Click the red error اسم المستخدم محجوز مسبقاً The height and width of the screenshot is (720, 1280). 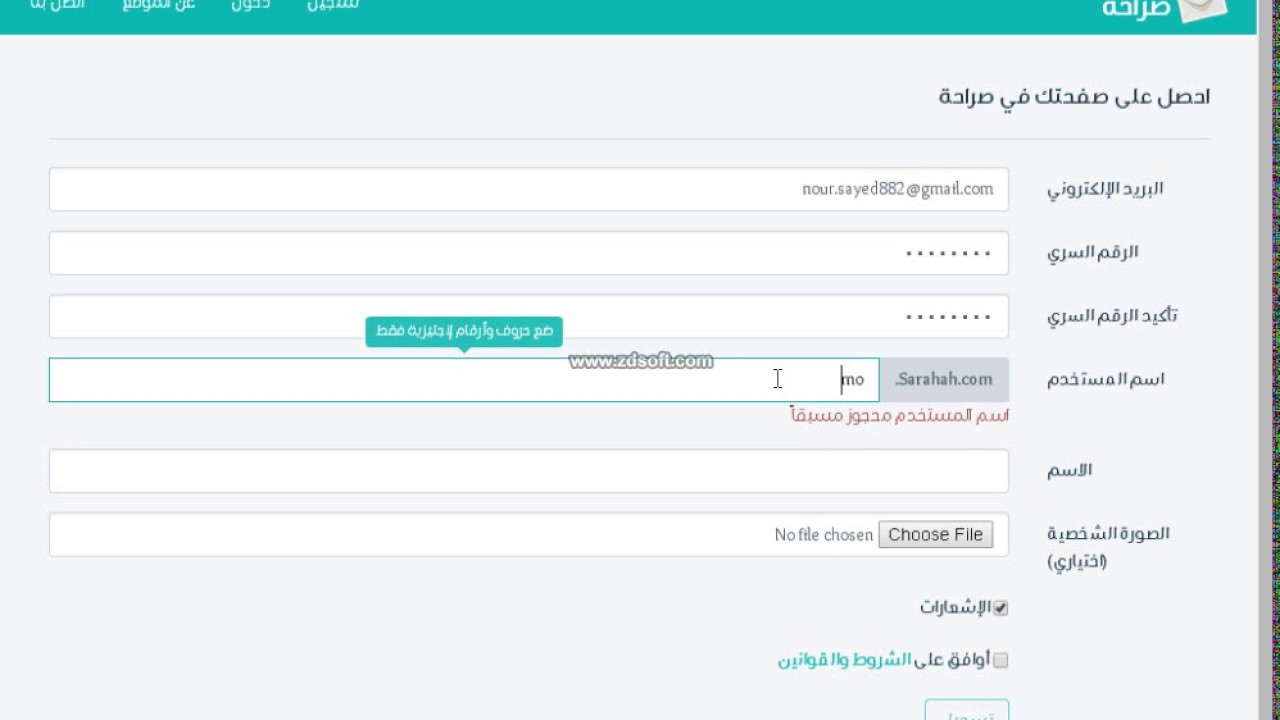pos(900,415)
